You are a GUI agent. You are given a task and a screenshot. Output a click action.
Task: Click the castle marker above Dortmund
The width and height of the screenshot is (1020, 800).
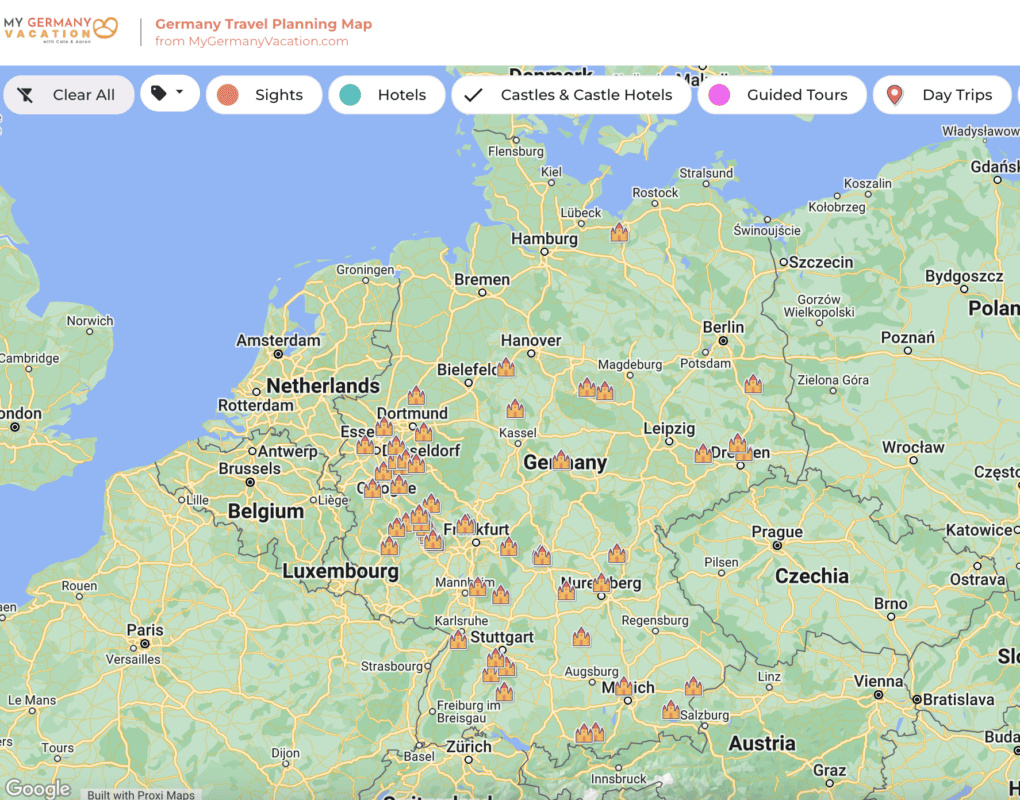[416, 396]
